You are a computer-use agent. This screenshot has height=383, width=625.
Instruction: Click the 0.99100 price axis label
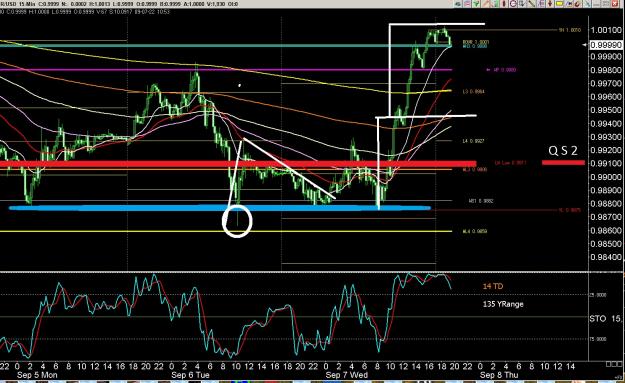pos(606,164)
